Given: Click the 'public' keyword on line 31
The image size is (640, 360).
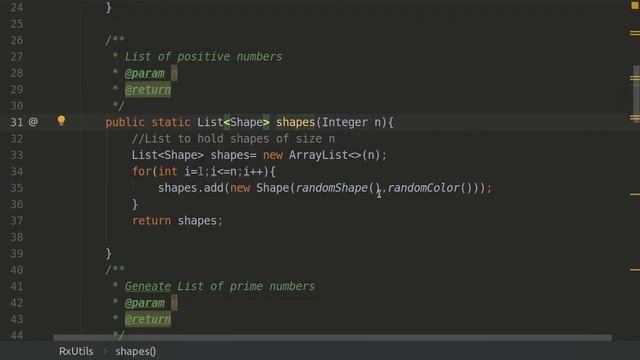Looking at the screenshot, I should pyautogui.click(x=125, y=122).
